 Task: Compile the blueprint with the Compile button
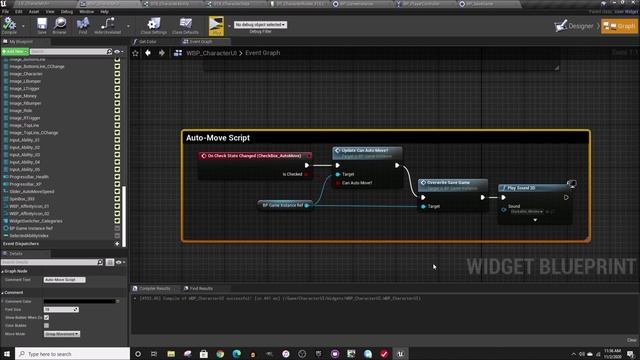9,26
